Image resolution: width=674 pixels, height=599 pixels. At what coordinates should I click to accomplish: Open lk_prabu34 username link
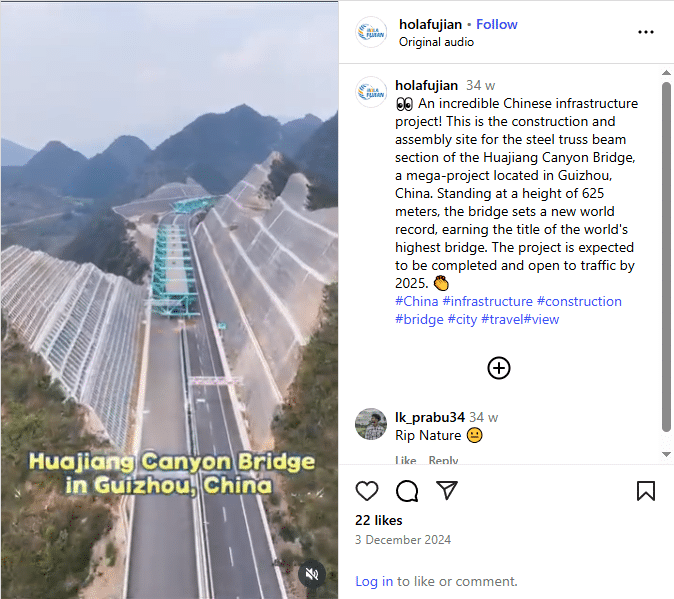tap(430, 417)
